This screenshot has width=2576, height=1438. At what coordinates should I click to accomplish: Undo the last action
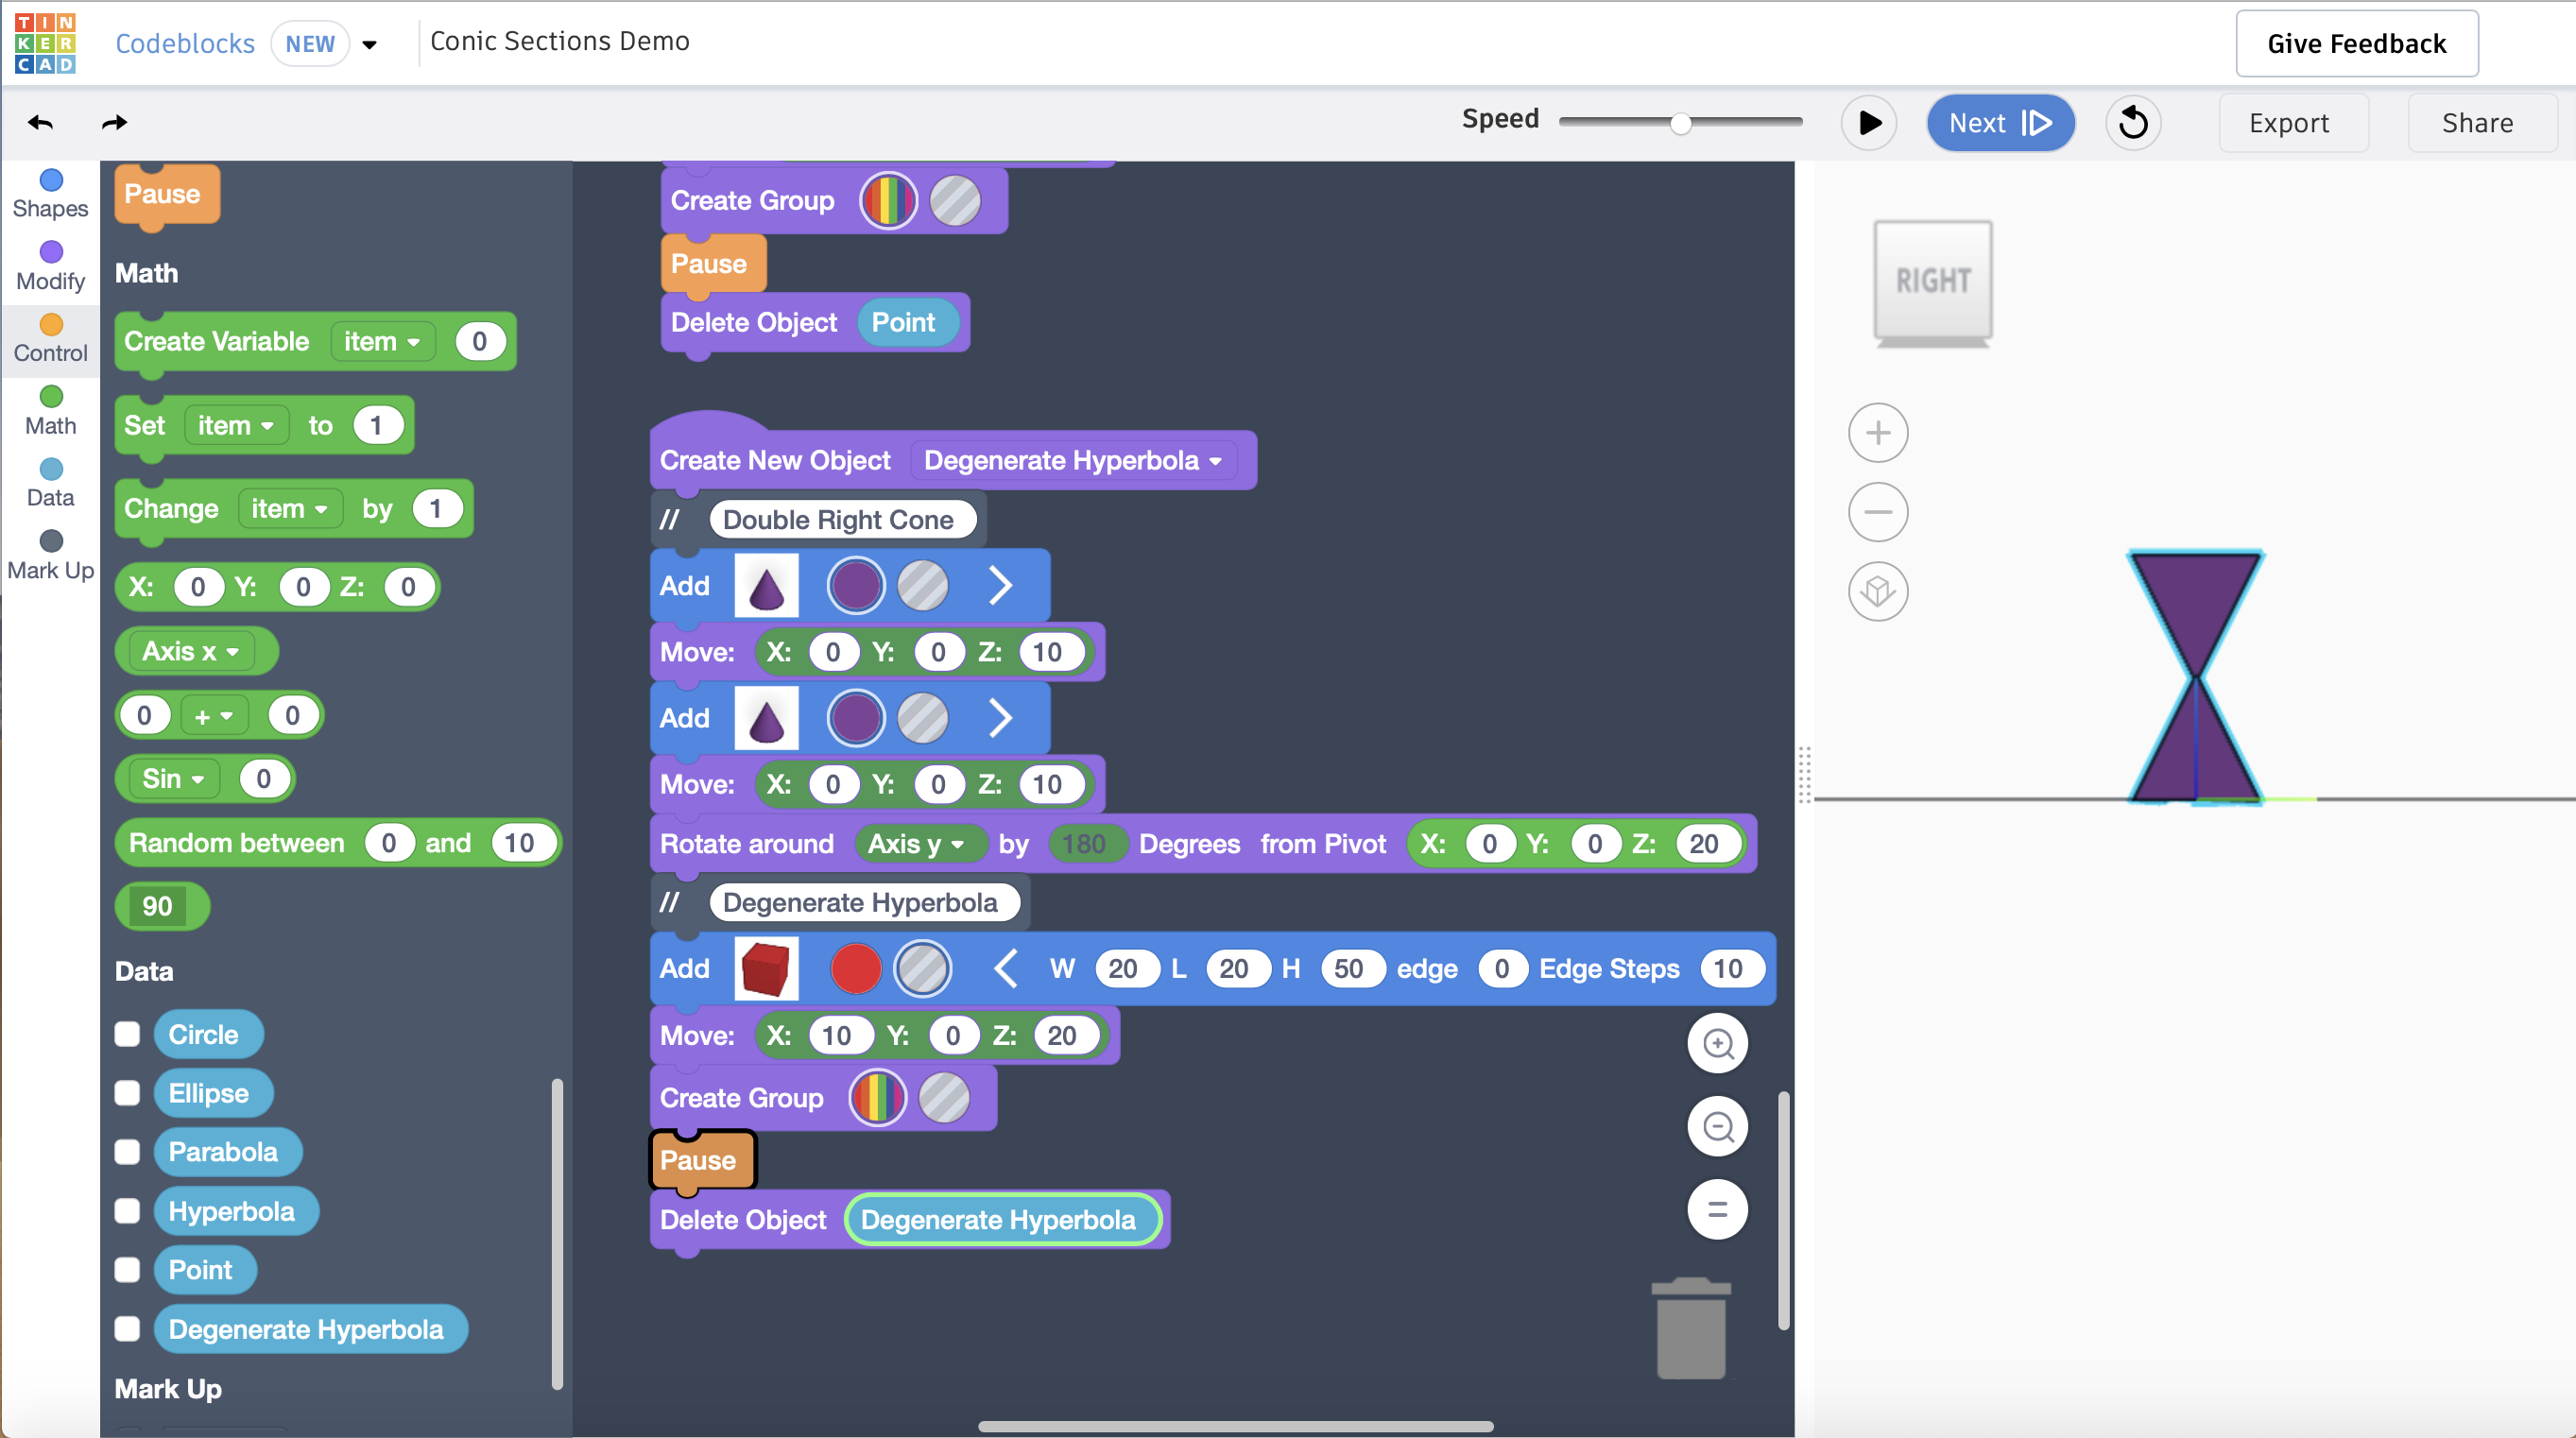click(x=40, y=122)
